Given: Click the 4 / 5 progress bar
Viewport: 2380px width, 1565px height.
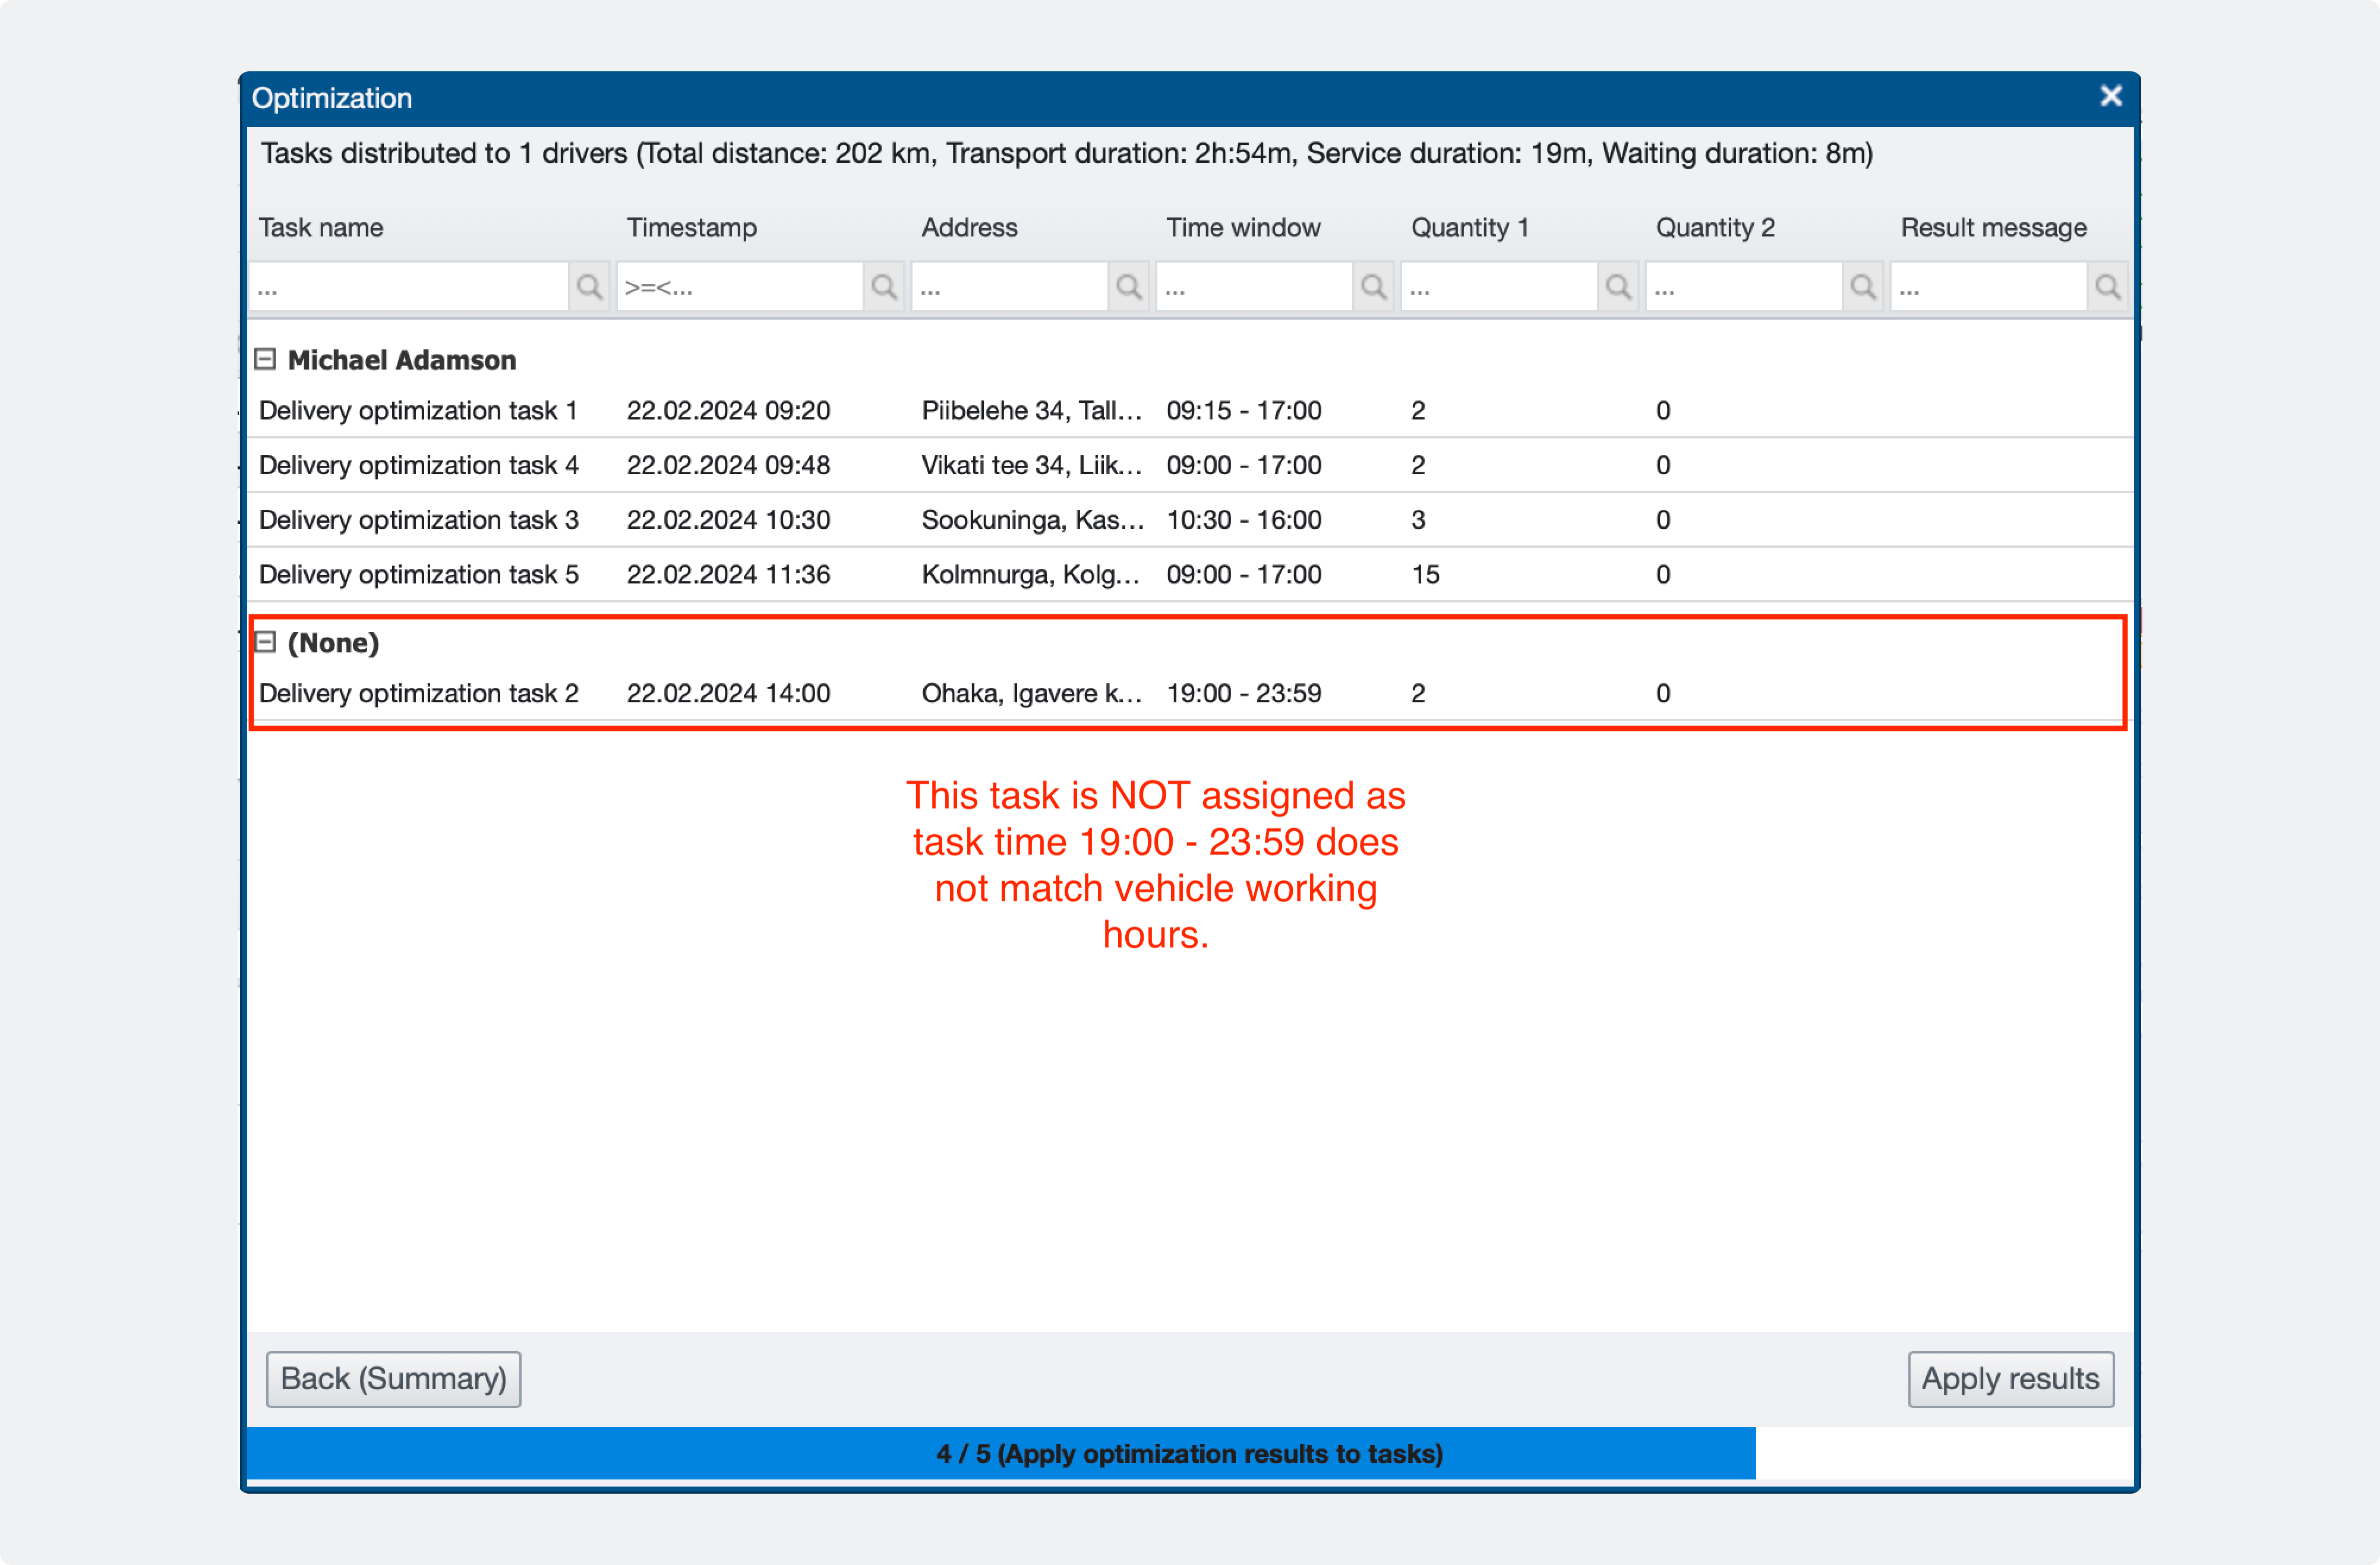Looking at the screenshot, I should pos(1189,1454).
